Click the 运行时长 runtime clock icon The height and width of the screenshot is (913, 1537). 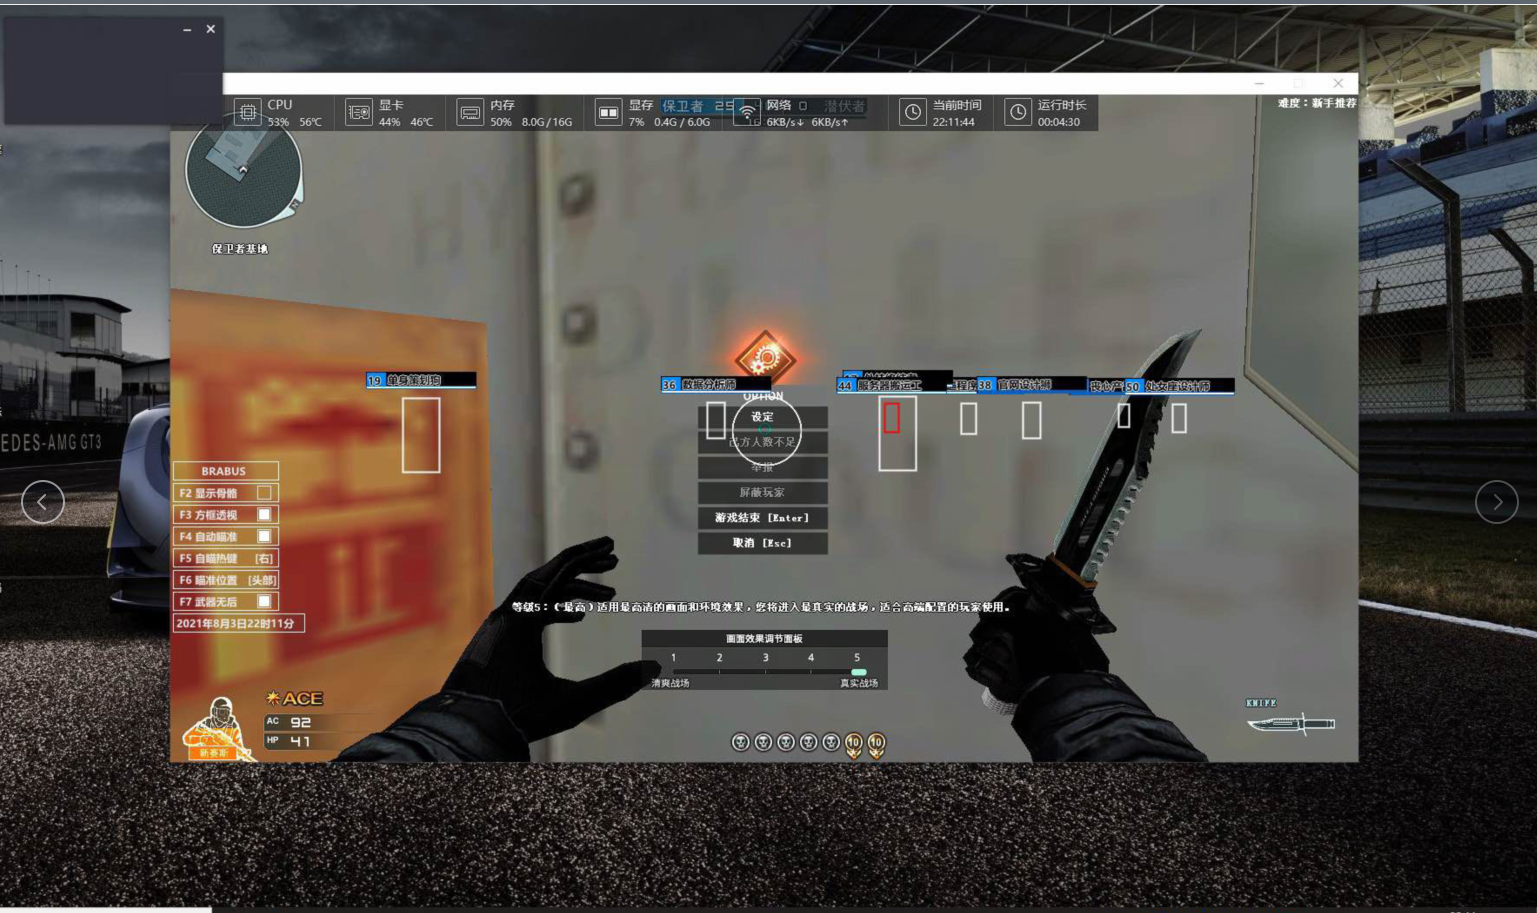1017,112
